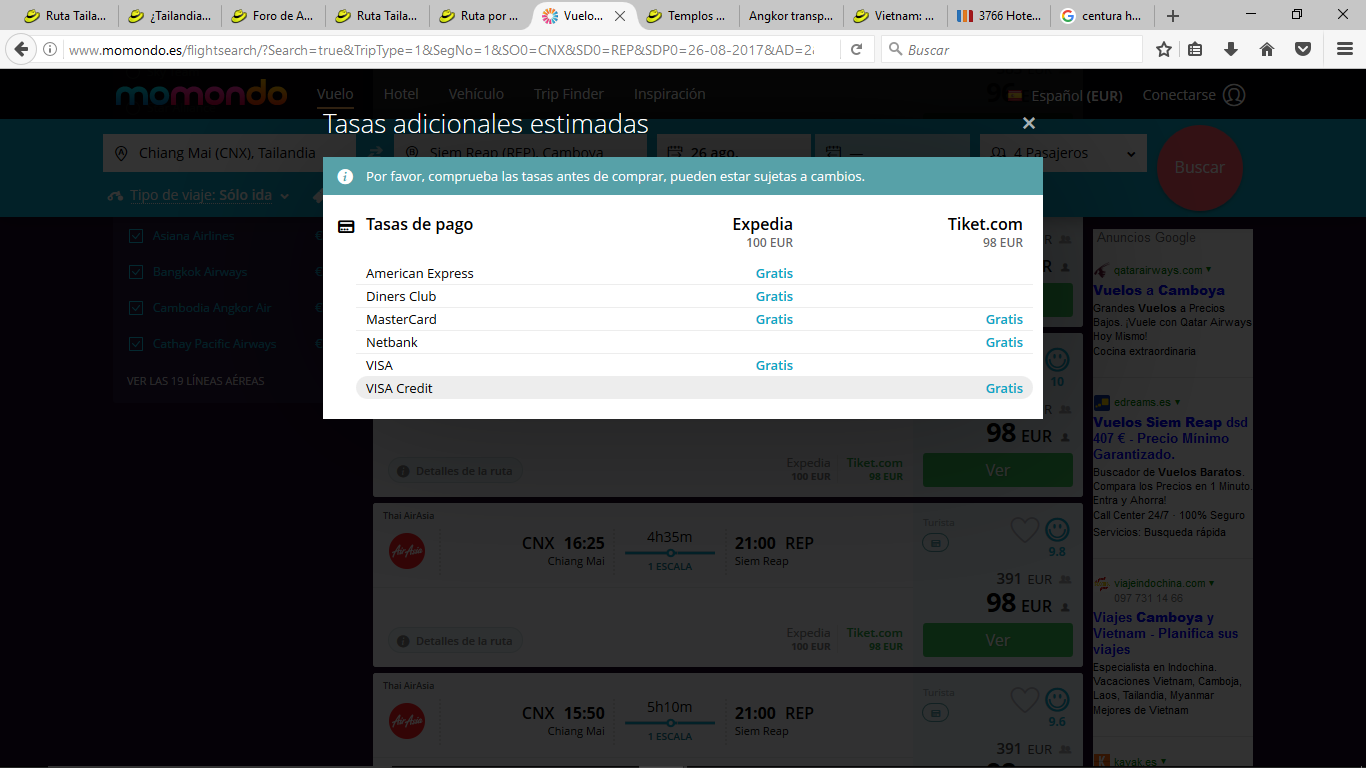Image resolution: width=1366 pixels, height=768 pixels.
Task: Go to Firefox home icon
Action: (1267, 49)
